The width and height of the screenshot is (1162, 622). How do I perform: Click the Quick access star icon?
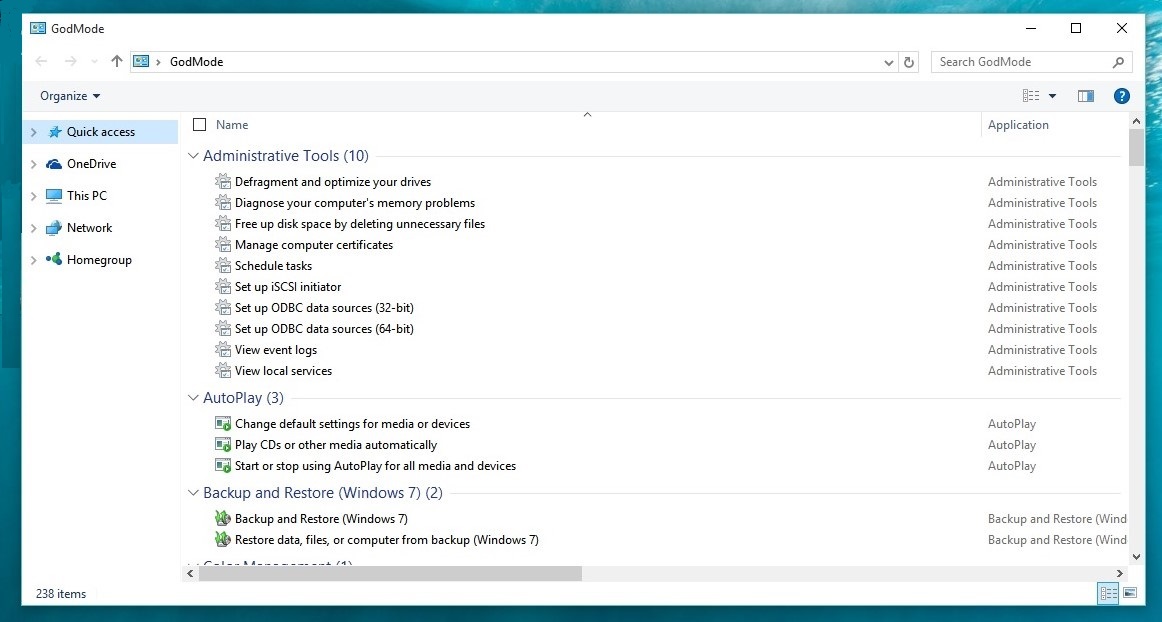(55, 132)
